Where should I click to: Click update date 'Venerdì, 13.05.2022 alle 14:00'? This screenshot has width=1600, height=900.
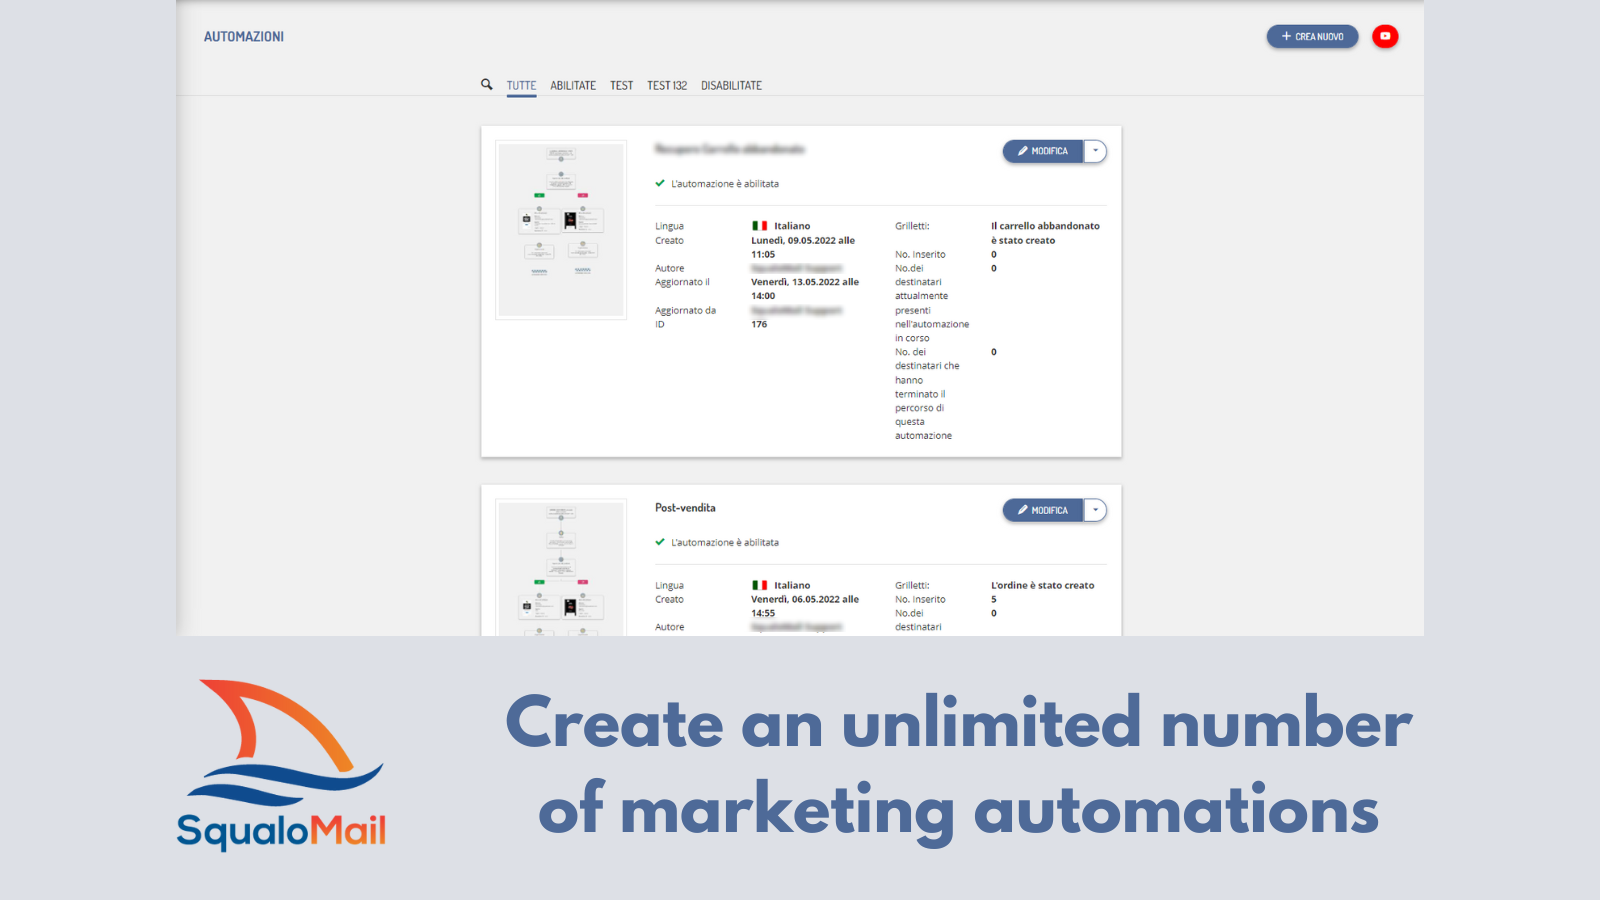[x=805, y=289]
